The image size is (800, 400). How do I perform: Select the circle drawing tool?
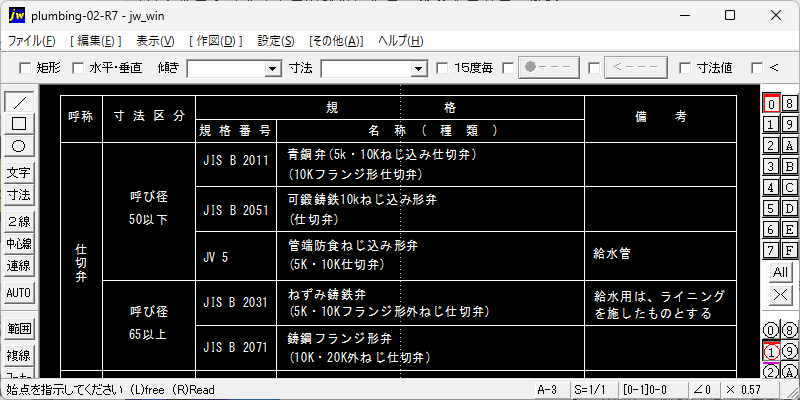point(19,145)
